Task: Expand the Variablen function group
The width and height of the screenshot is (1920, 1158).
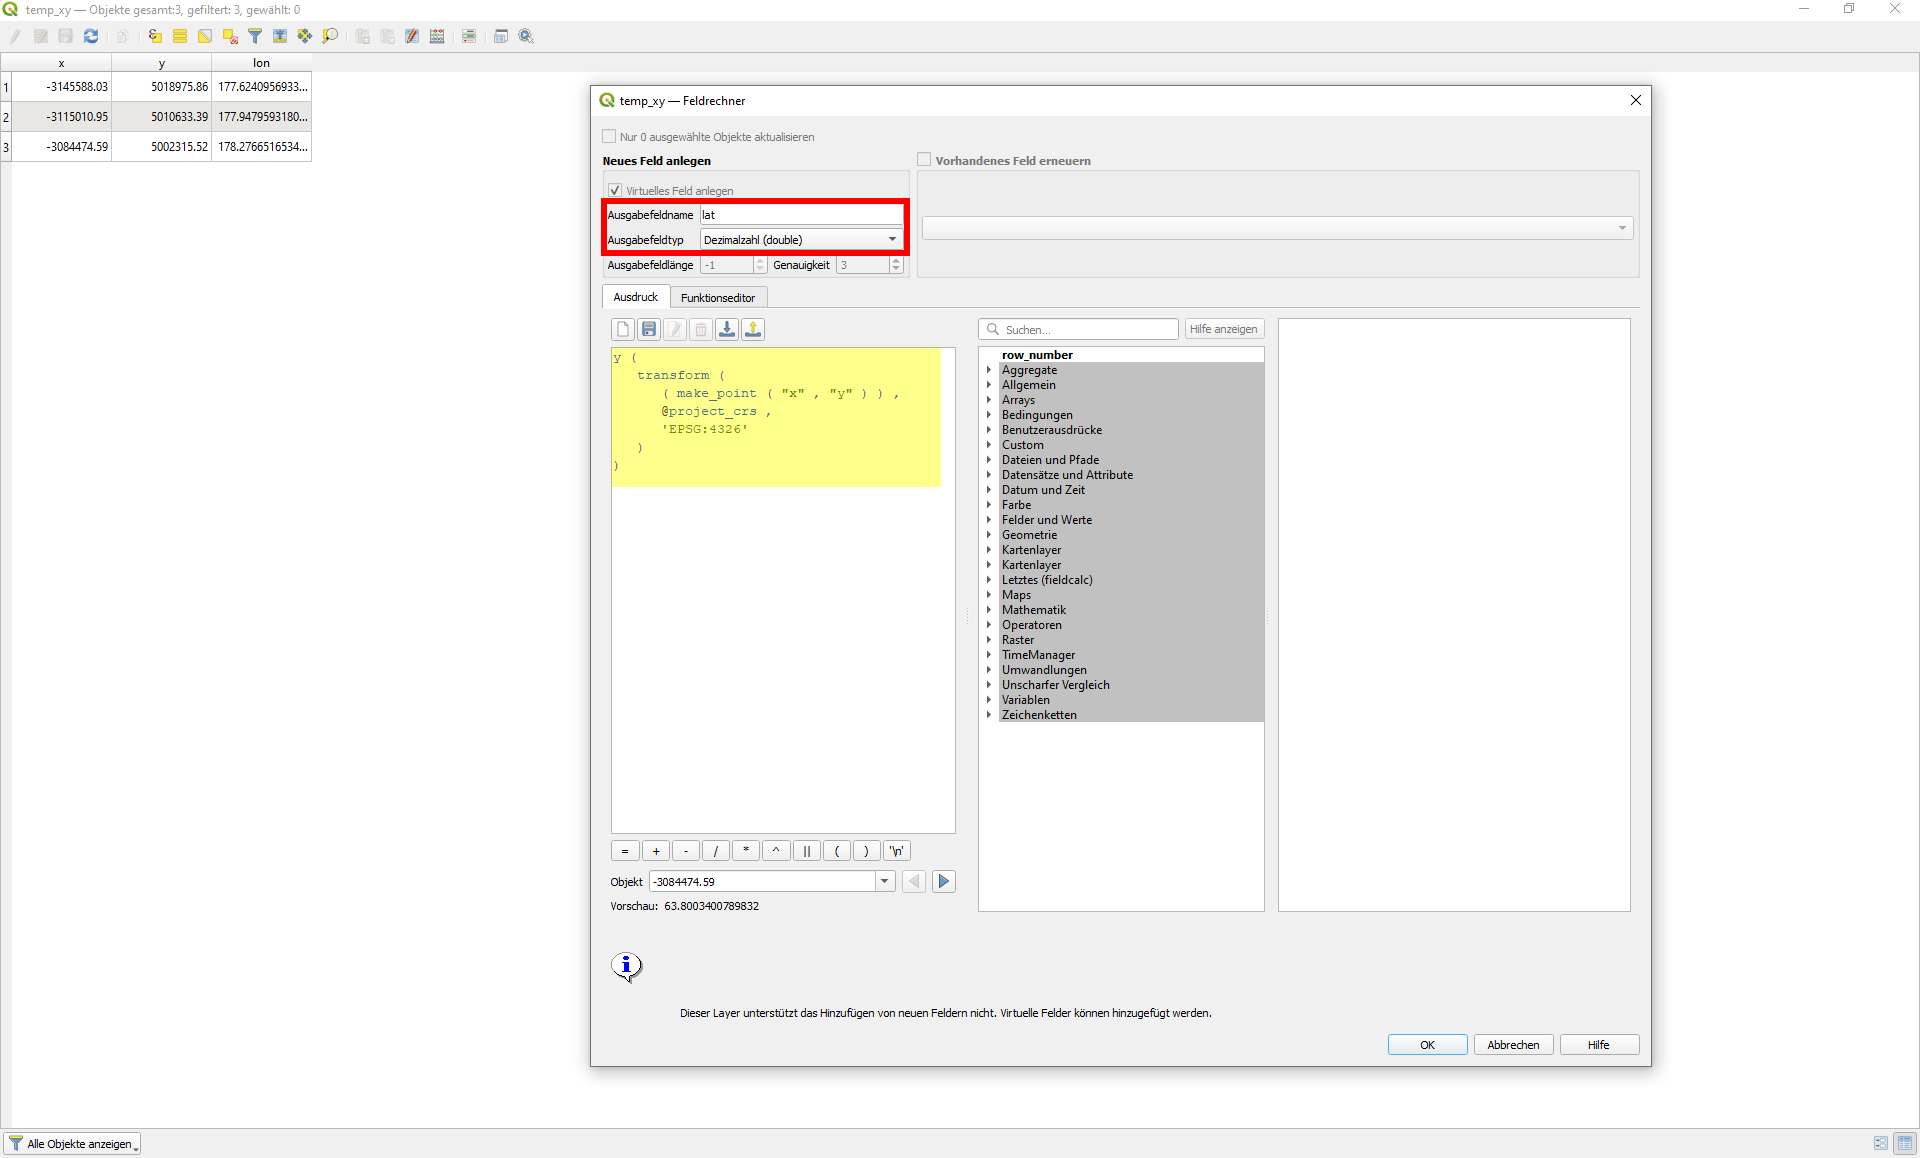Action: (989, 700)
